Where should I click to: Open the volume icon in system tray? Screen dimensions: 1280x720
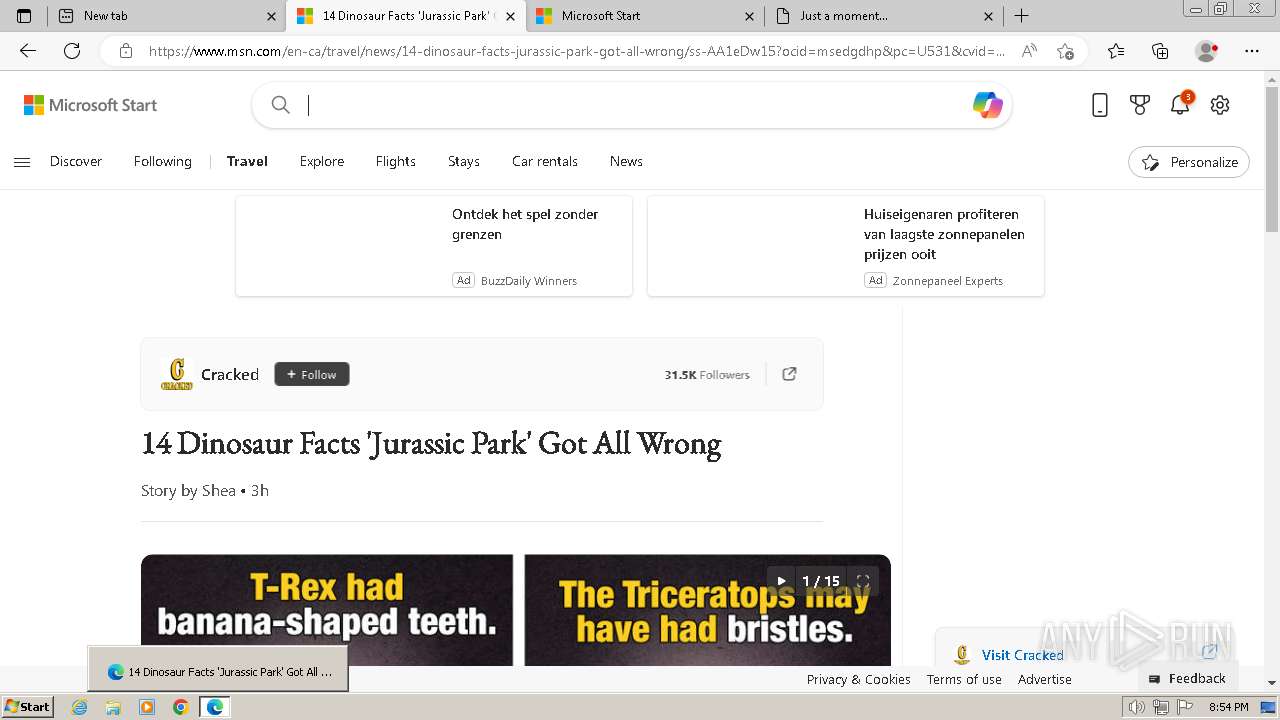[x=1137, y=707]
